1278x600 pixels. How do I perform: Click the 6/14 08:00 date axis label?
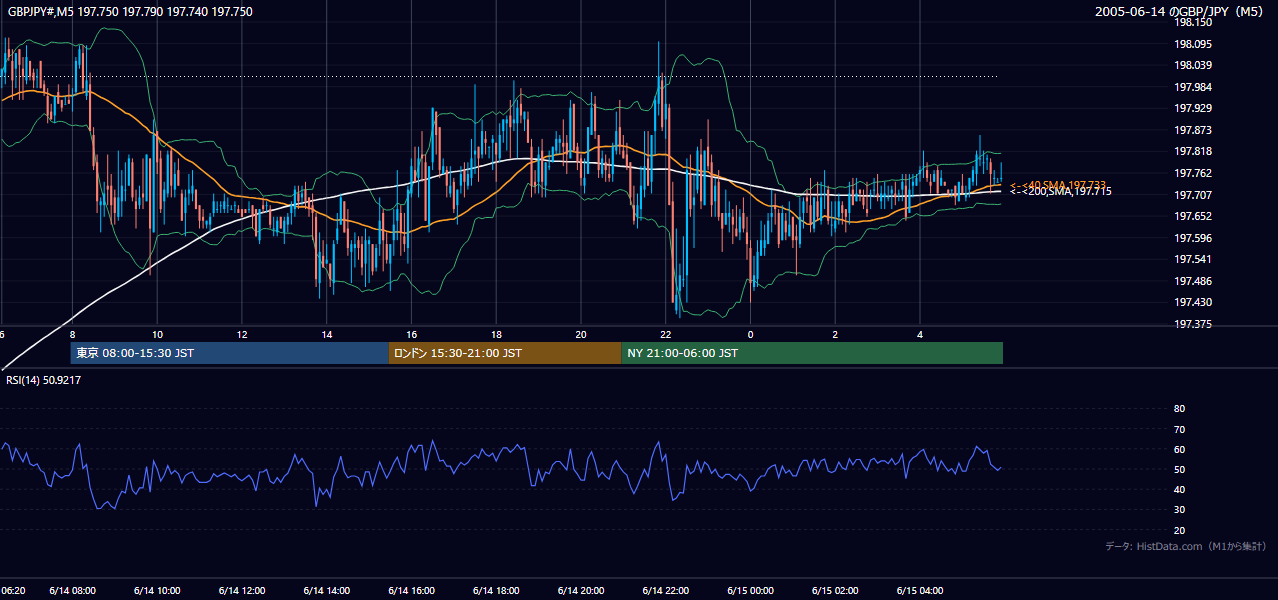[x=72, y=591]
